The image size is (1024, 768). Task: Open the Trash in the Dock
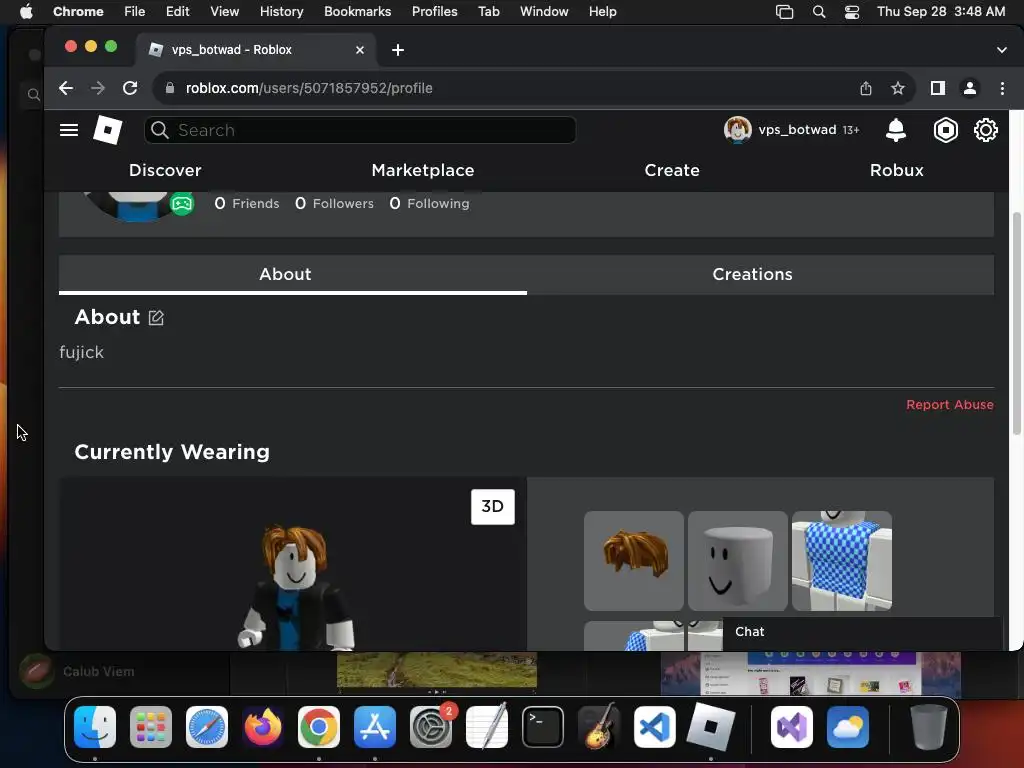point(928,726)
